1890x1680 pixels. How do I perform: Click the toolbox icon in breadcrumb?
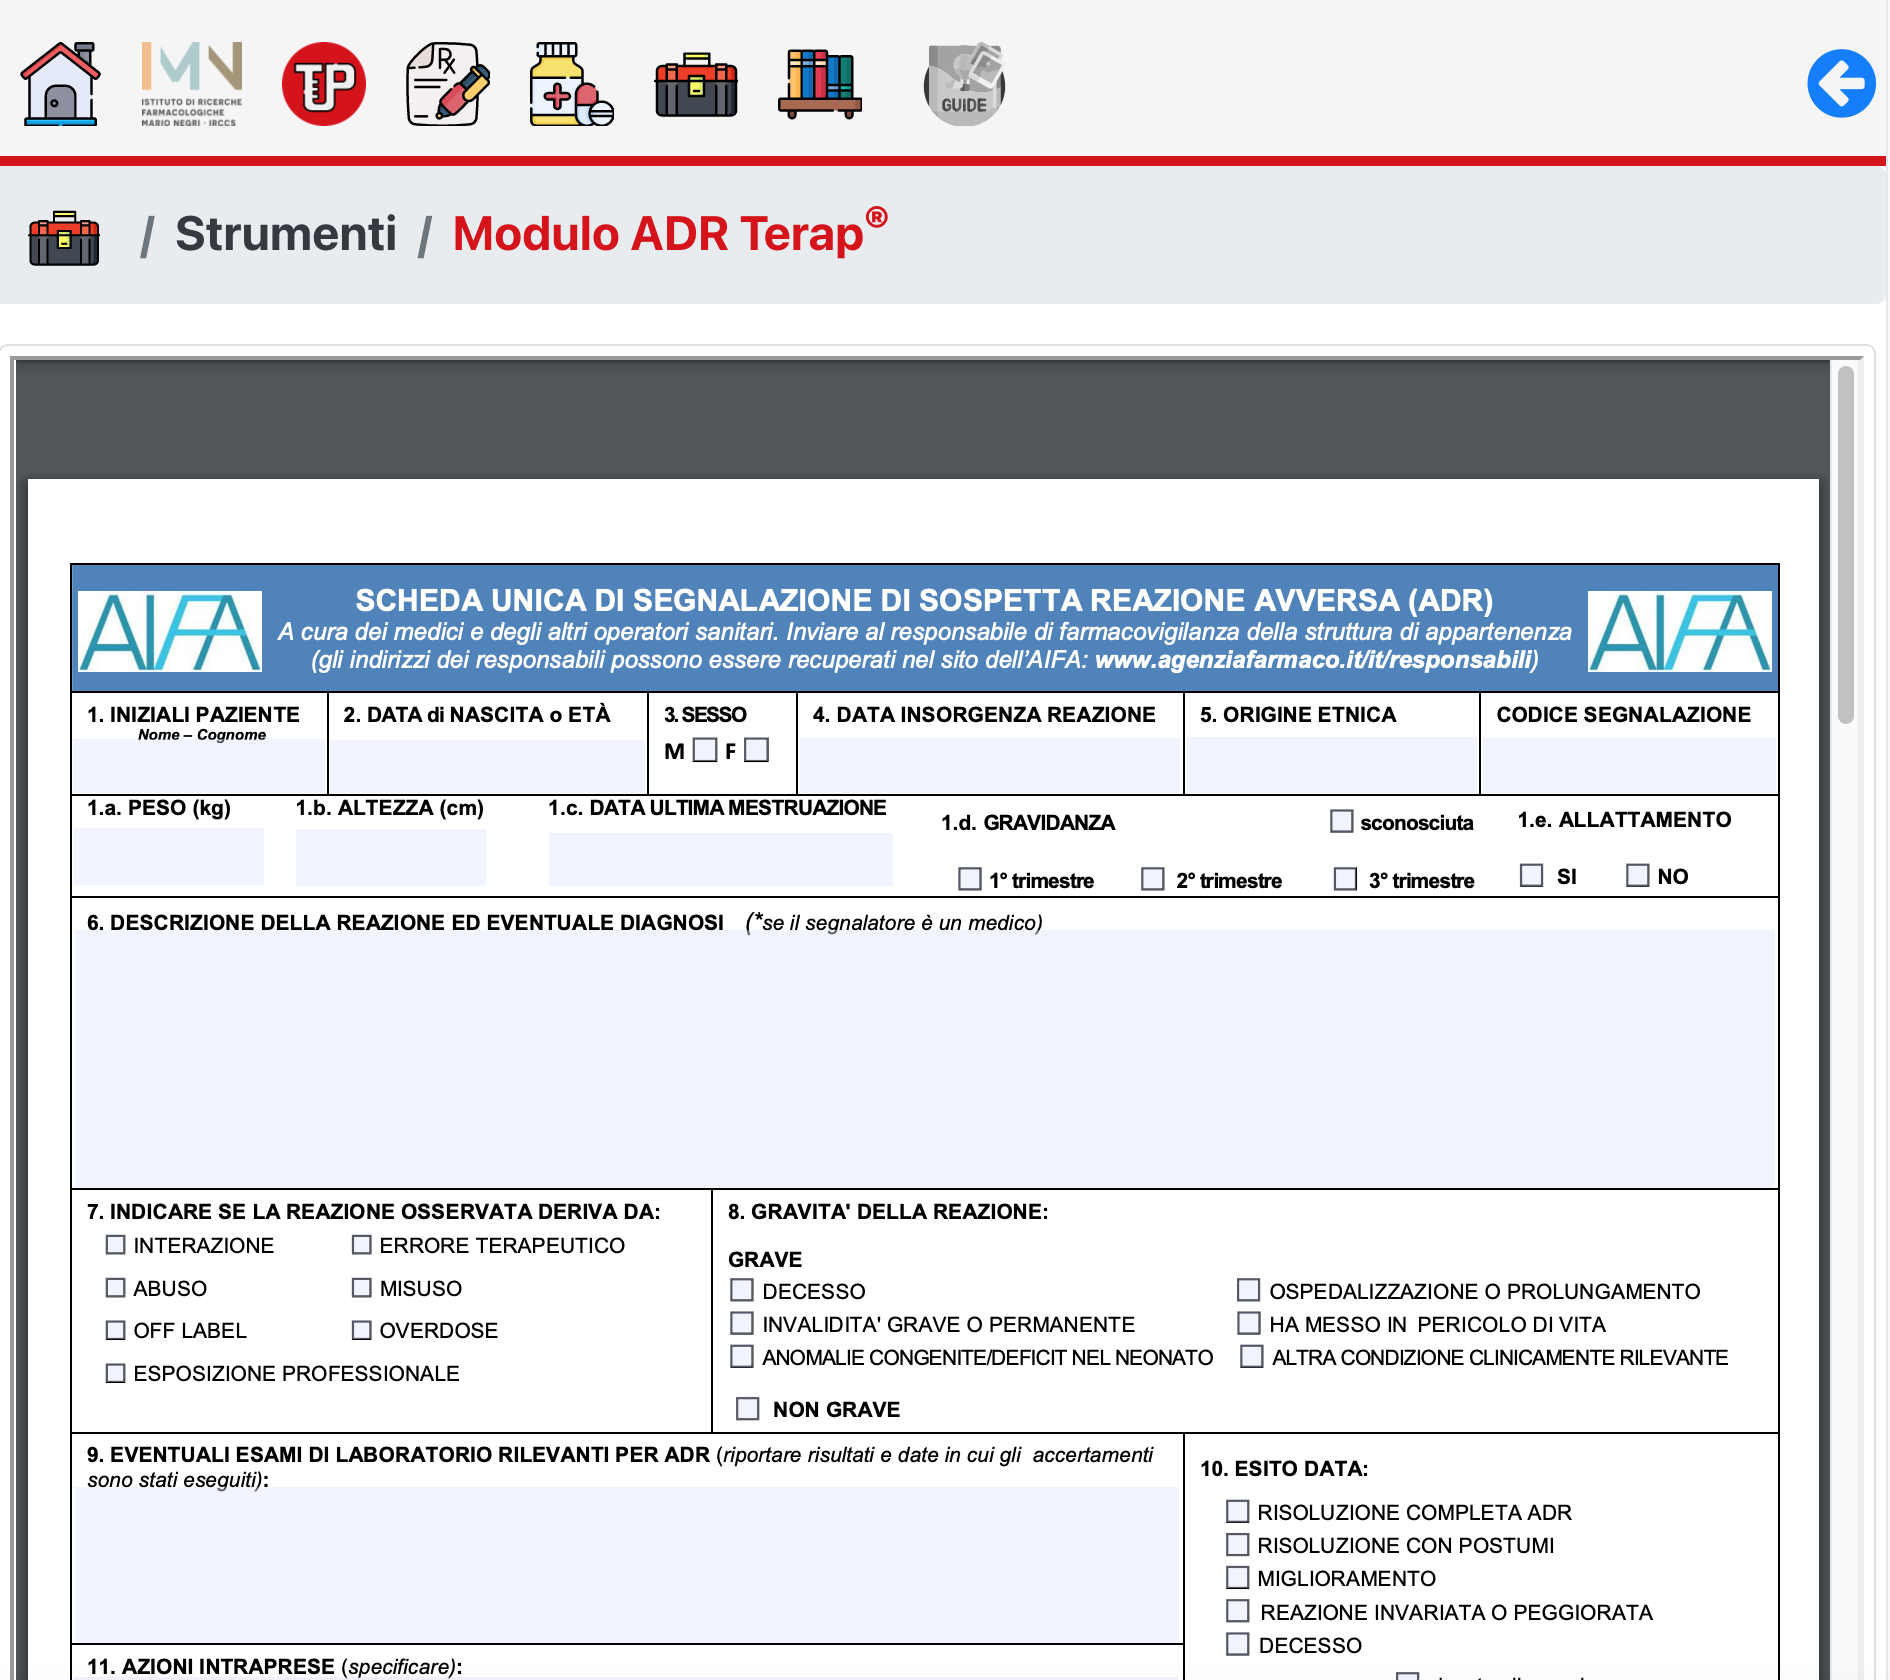coord(64,238)
